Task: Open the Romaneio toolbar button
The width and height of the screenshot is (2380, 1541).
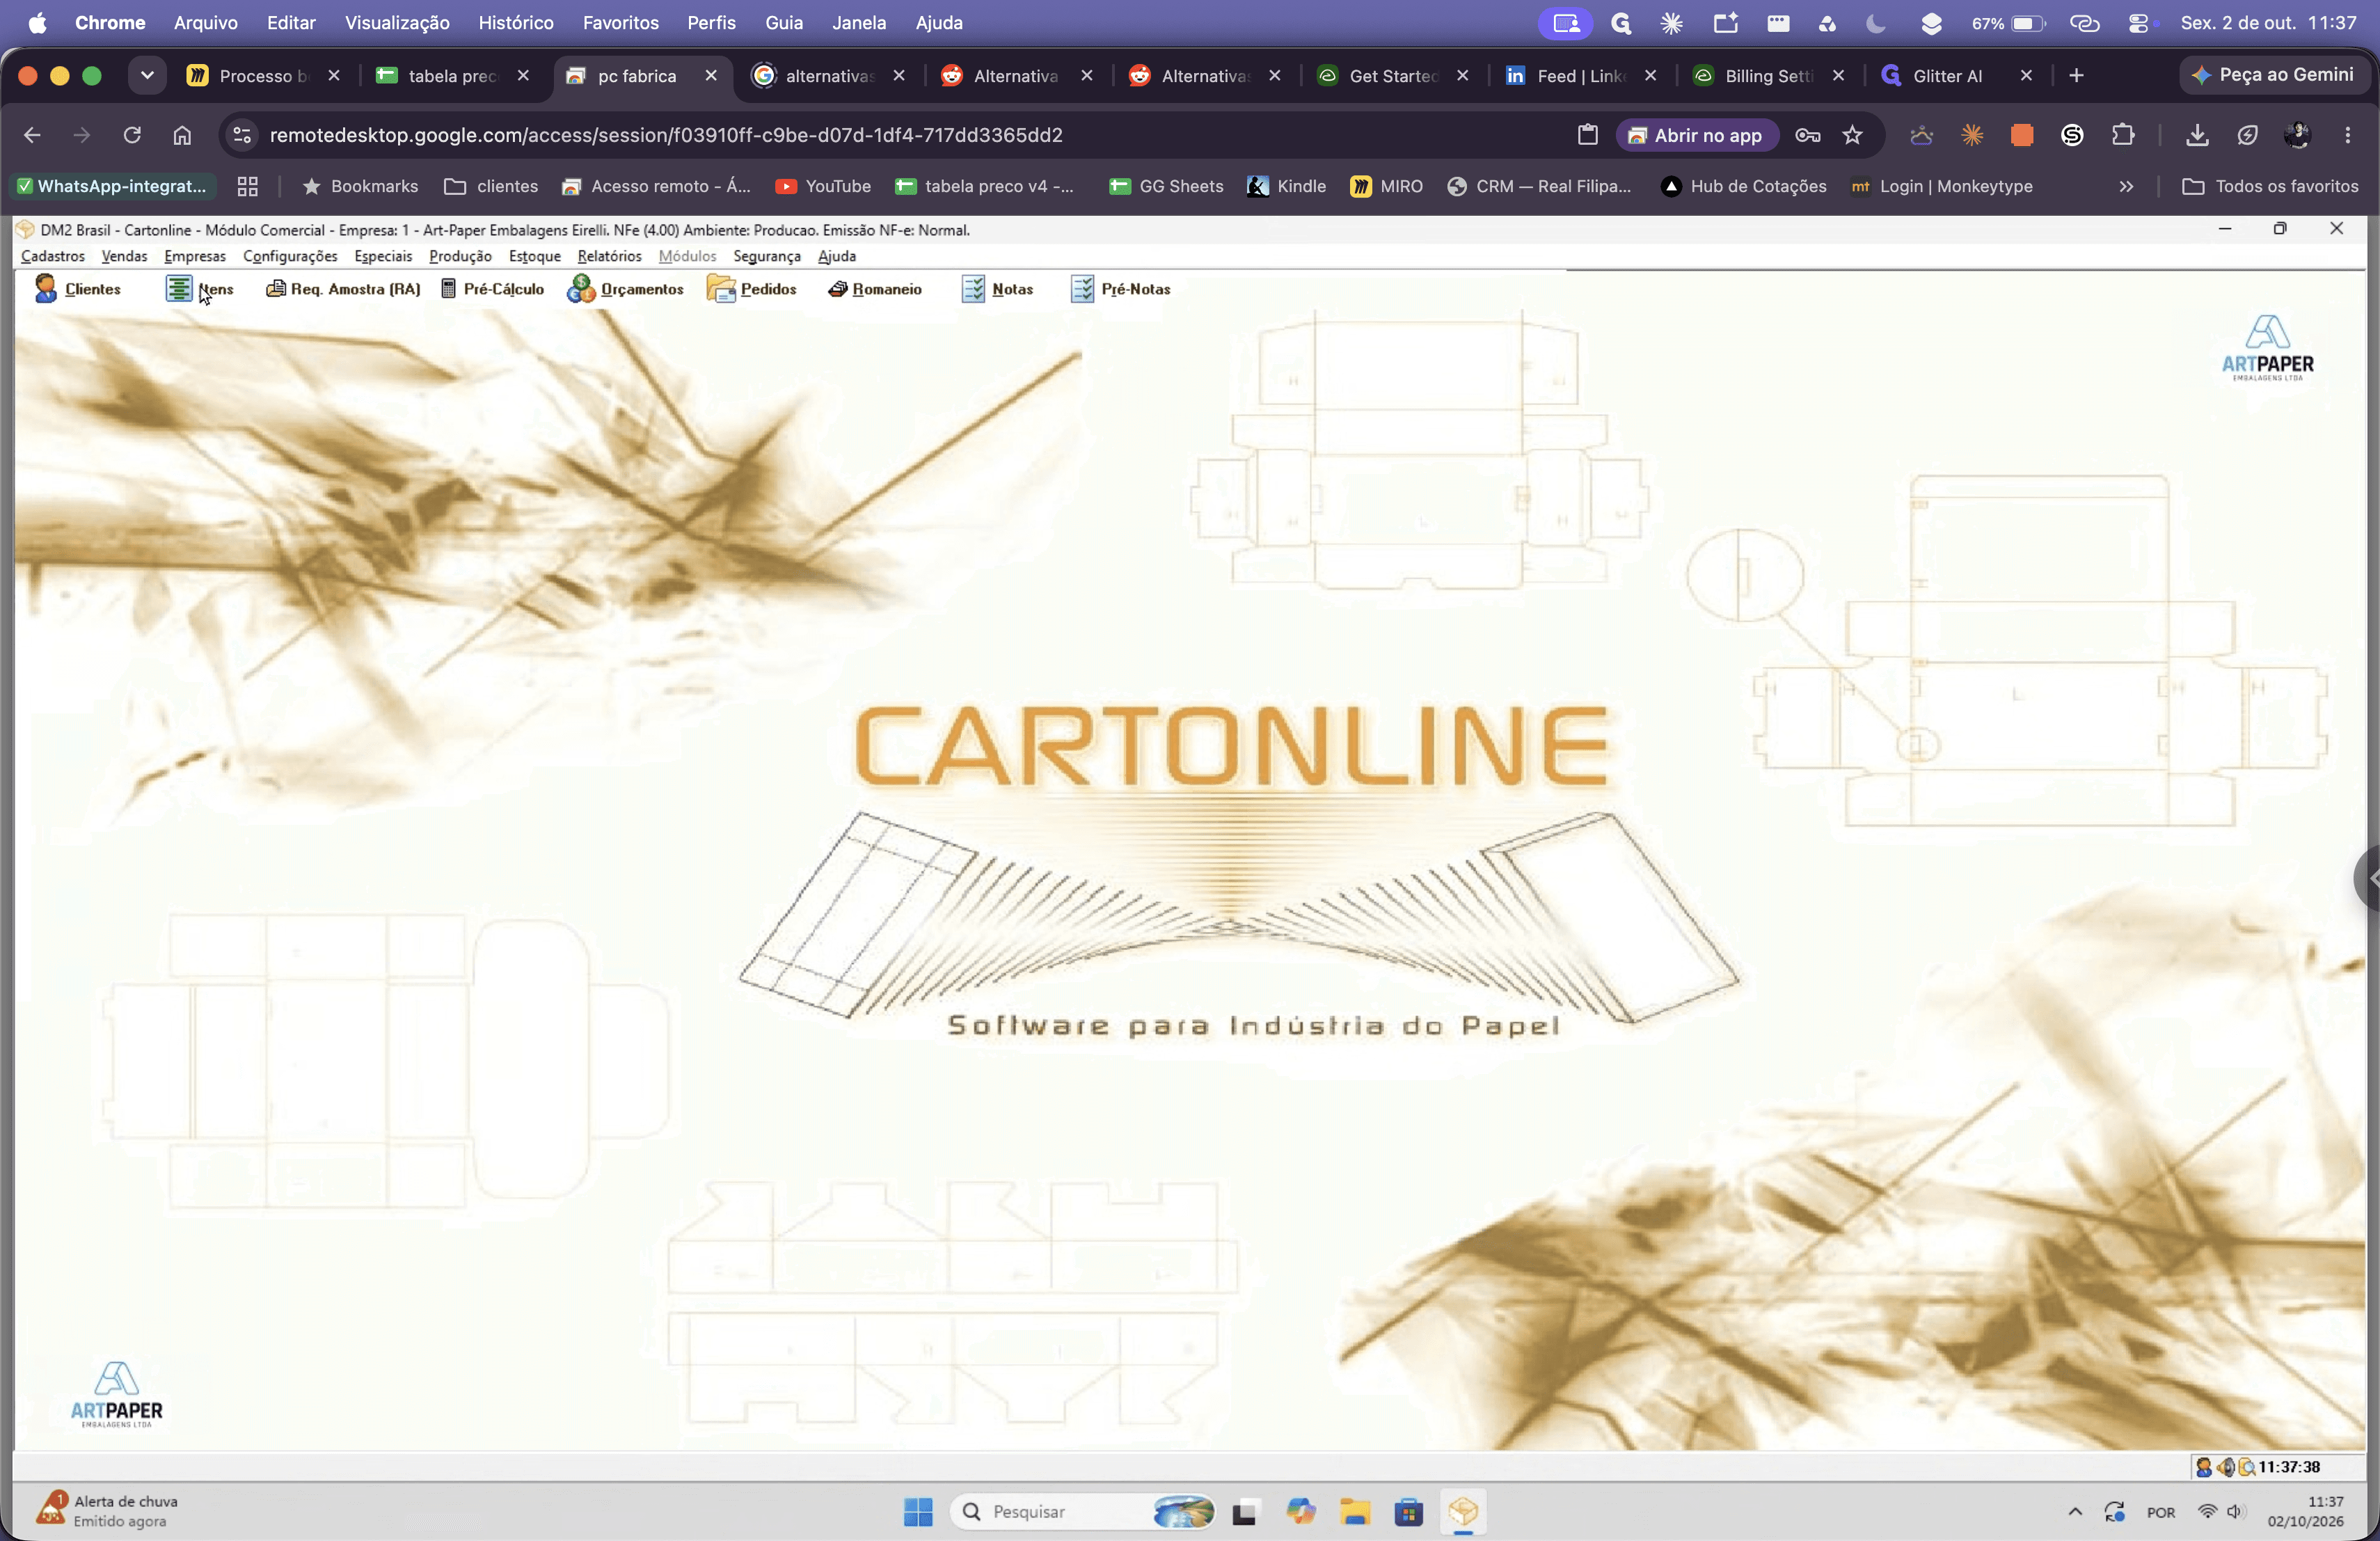Action: coord(875,289)
